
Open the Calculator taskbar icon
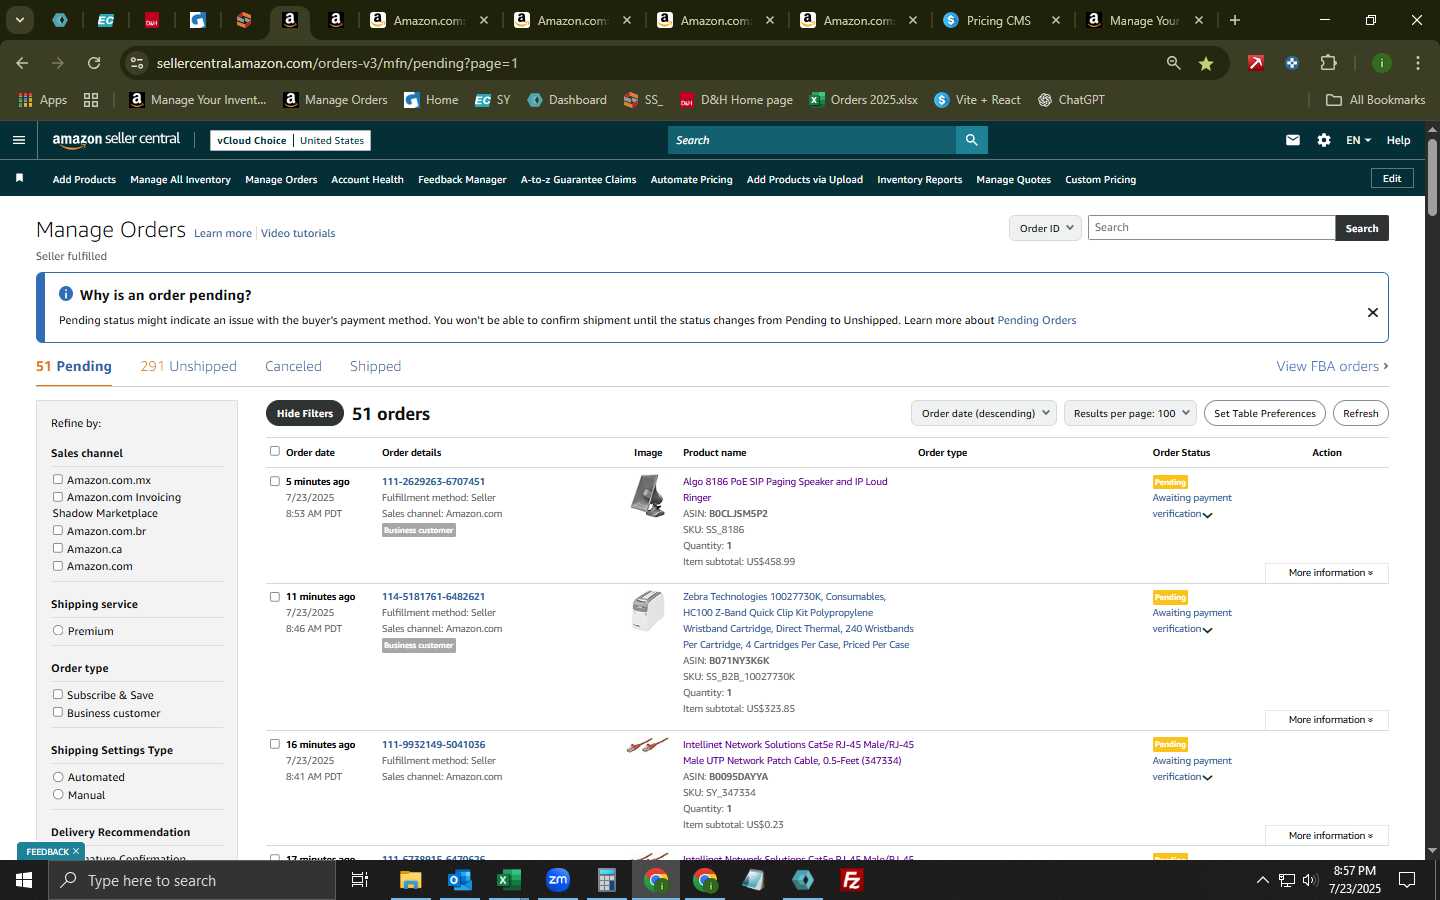click(x=606, y=880)
